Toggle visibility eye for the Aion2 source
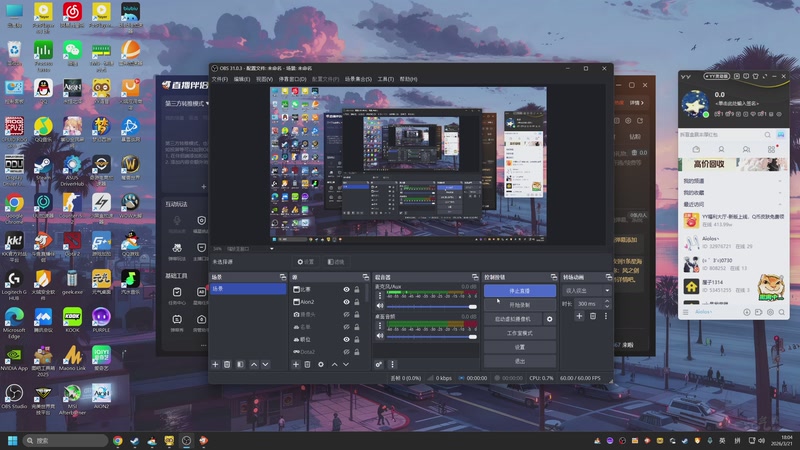This screenshot has width=800, height=450. 346,302
